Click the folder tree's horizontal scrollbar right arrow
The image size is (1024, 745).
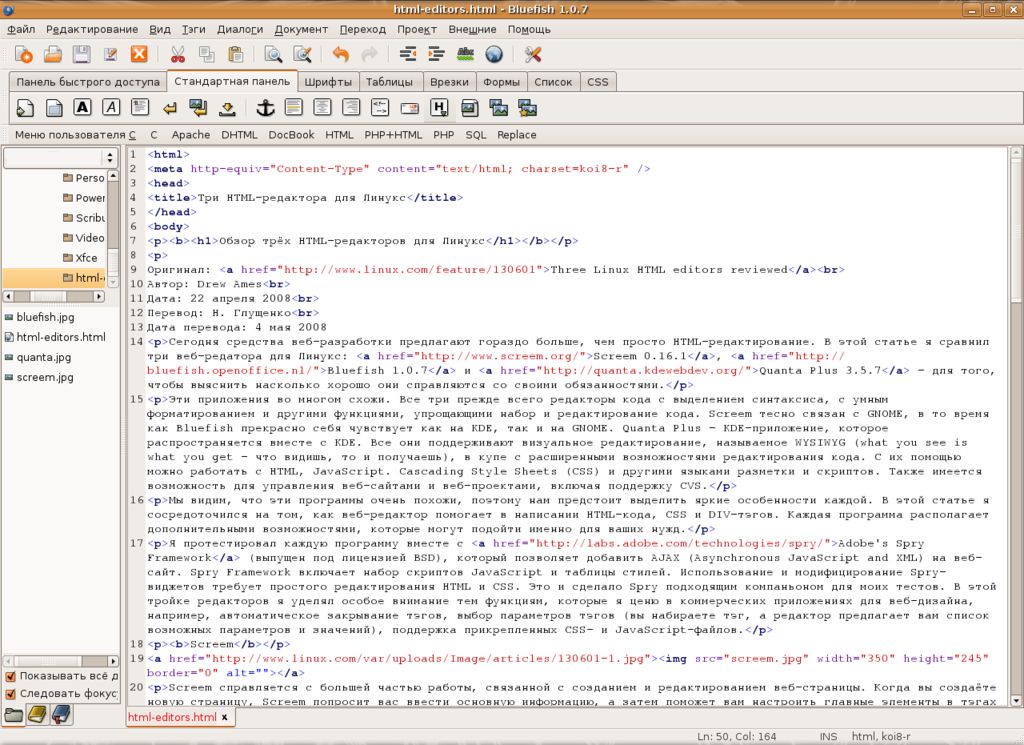pos(99,296)
